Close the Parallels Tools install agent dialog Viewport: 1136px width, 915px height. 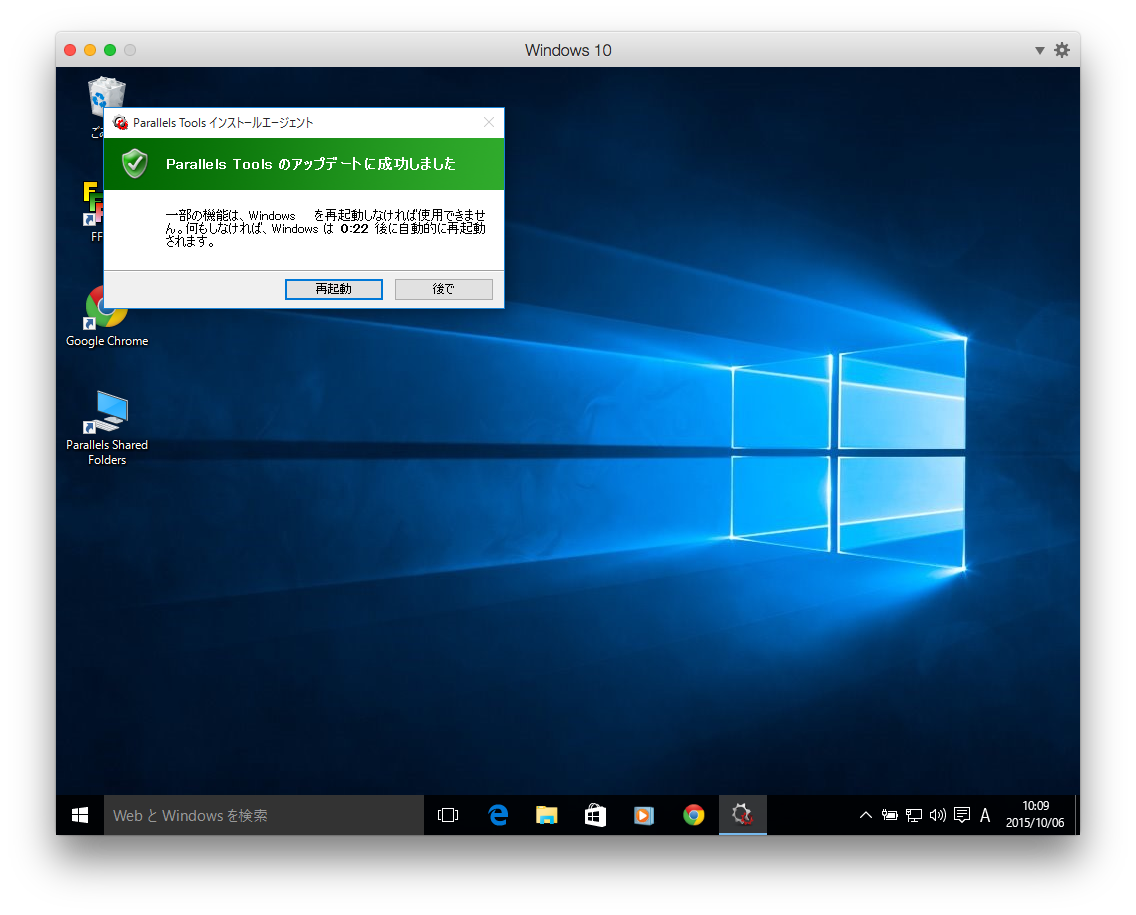pos(489,122)
